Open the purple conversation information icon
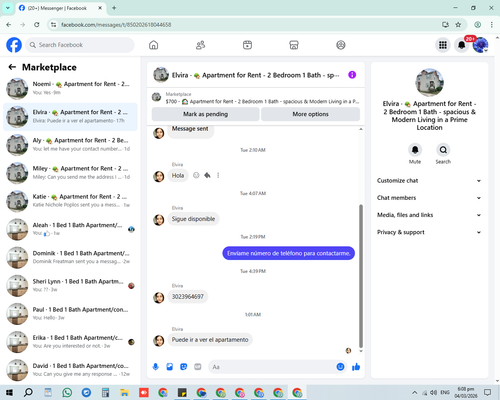 (352, 75)
